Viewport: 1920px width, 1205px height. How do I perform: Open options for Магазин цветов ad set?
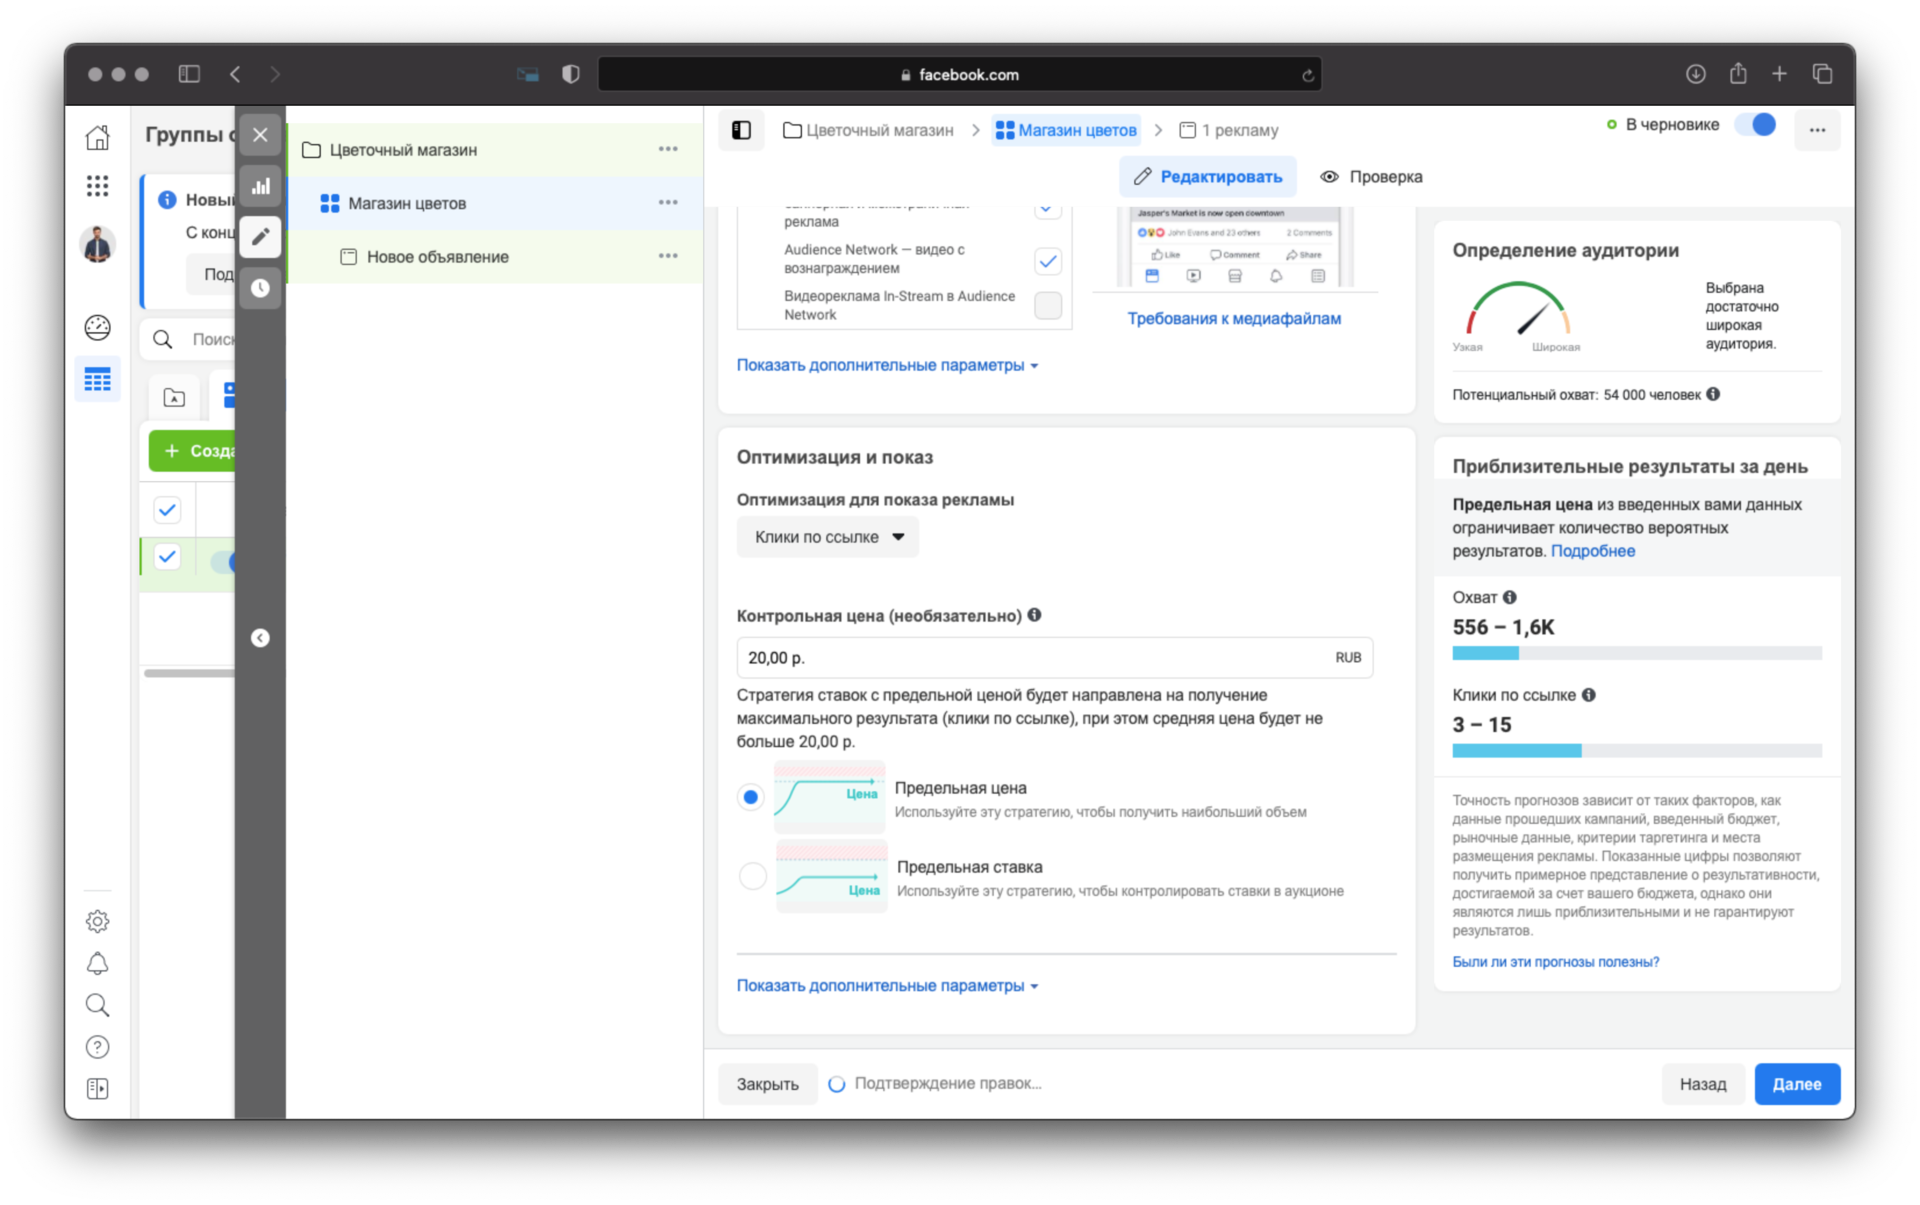click(668, 203)
